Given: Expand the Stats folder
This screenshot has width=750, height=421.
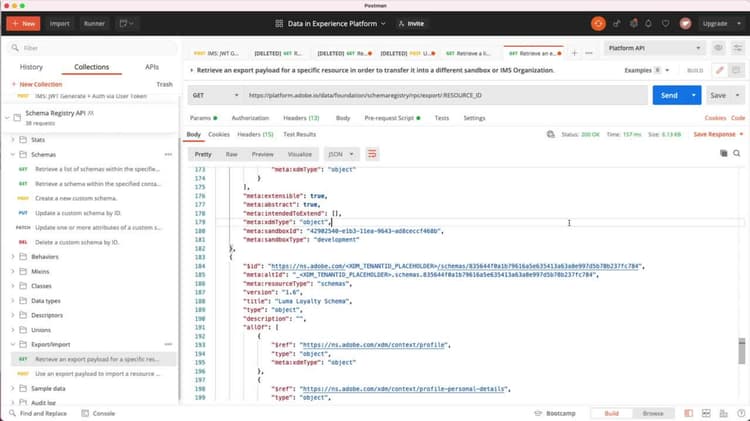Looking at the screenshot, I should point(13,140).
